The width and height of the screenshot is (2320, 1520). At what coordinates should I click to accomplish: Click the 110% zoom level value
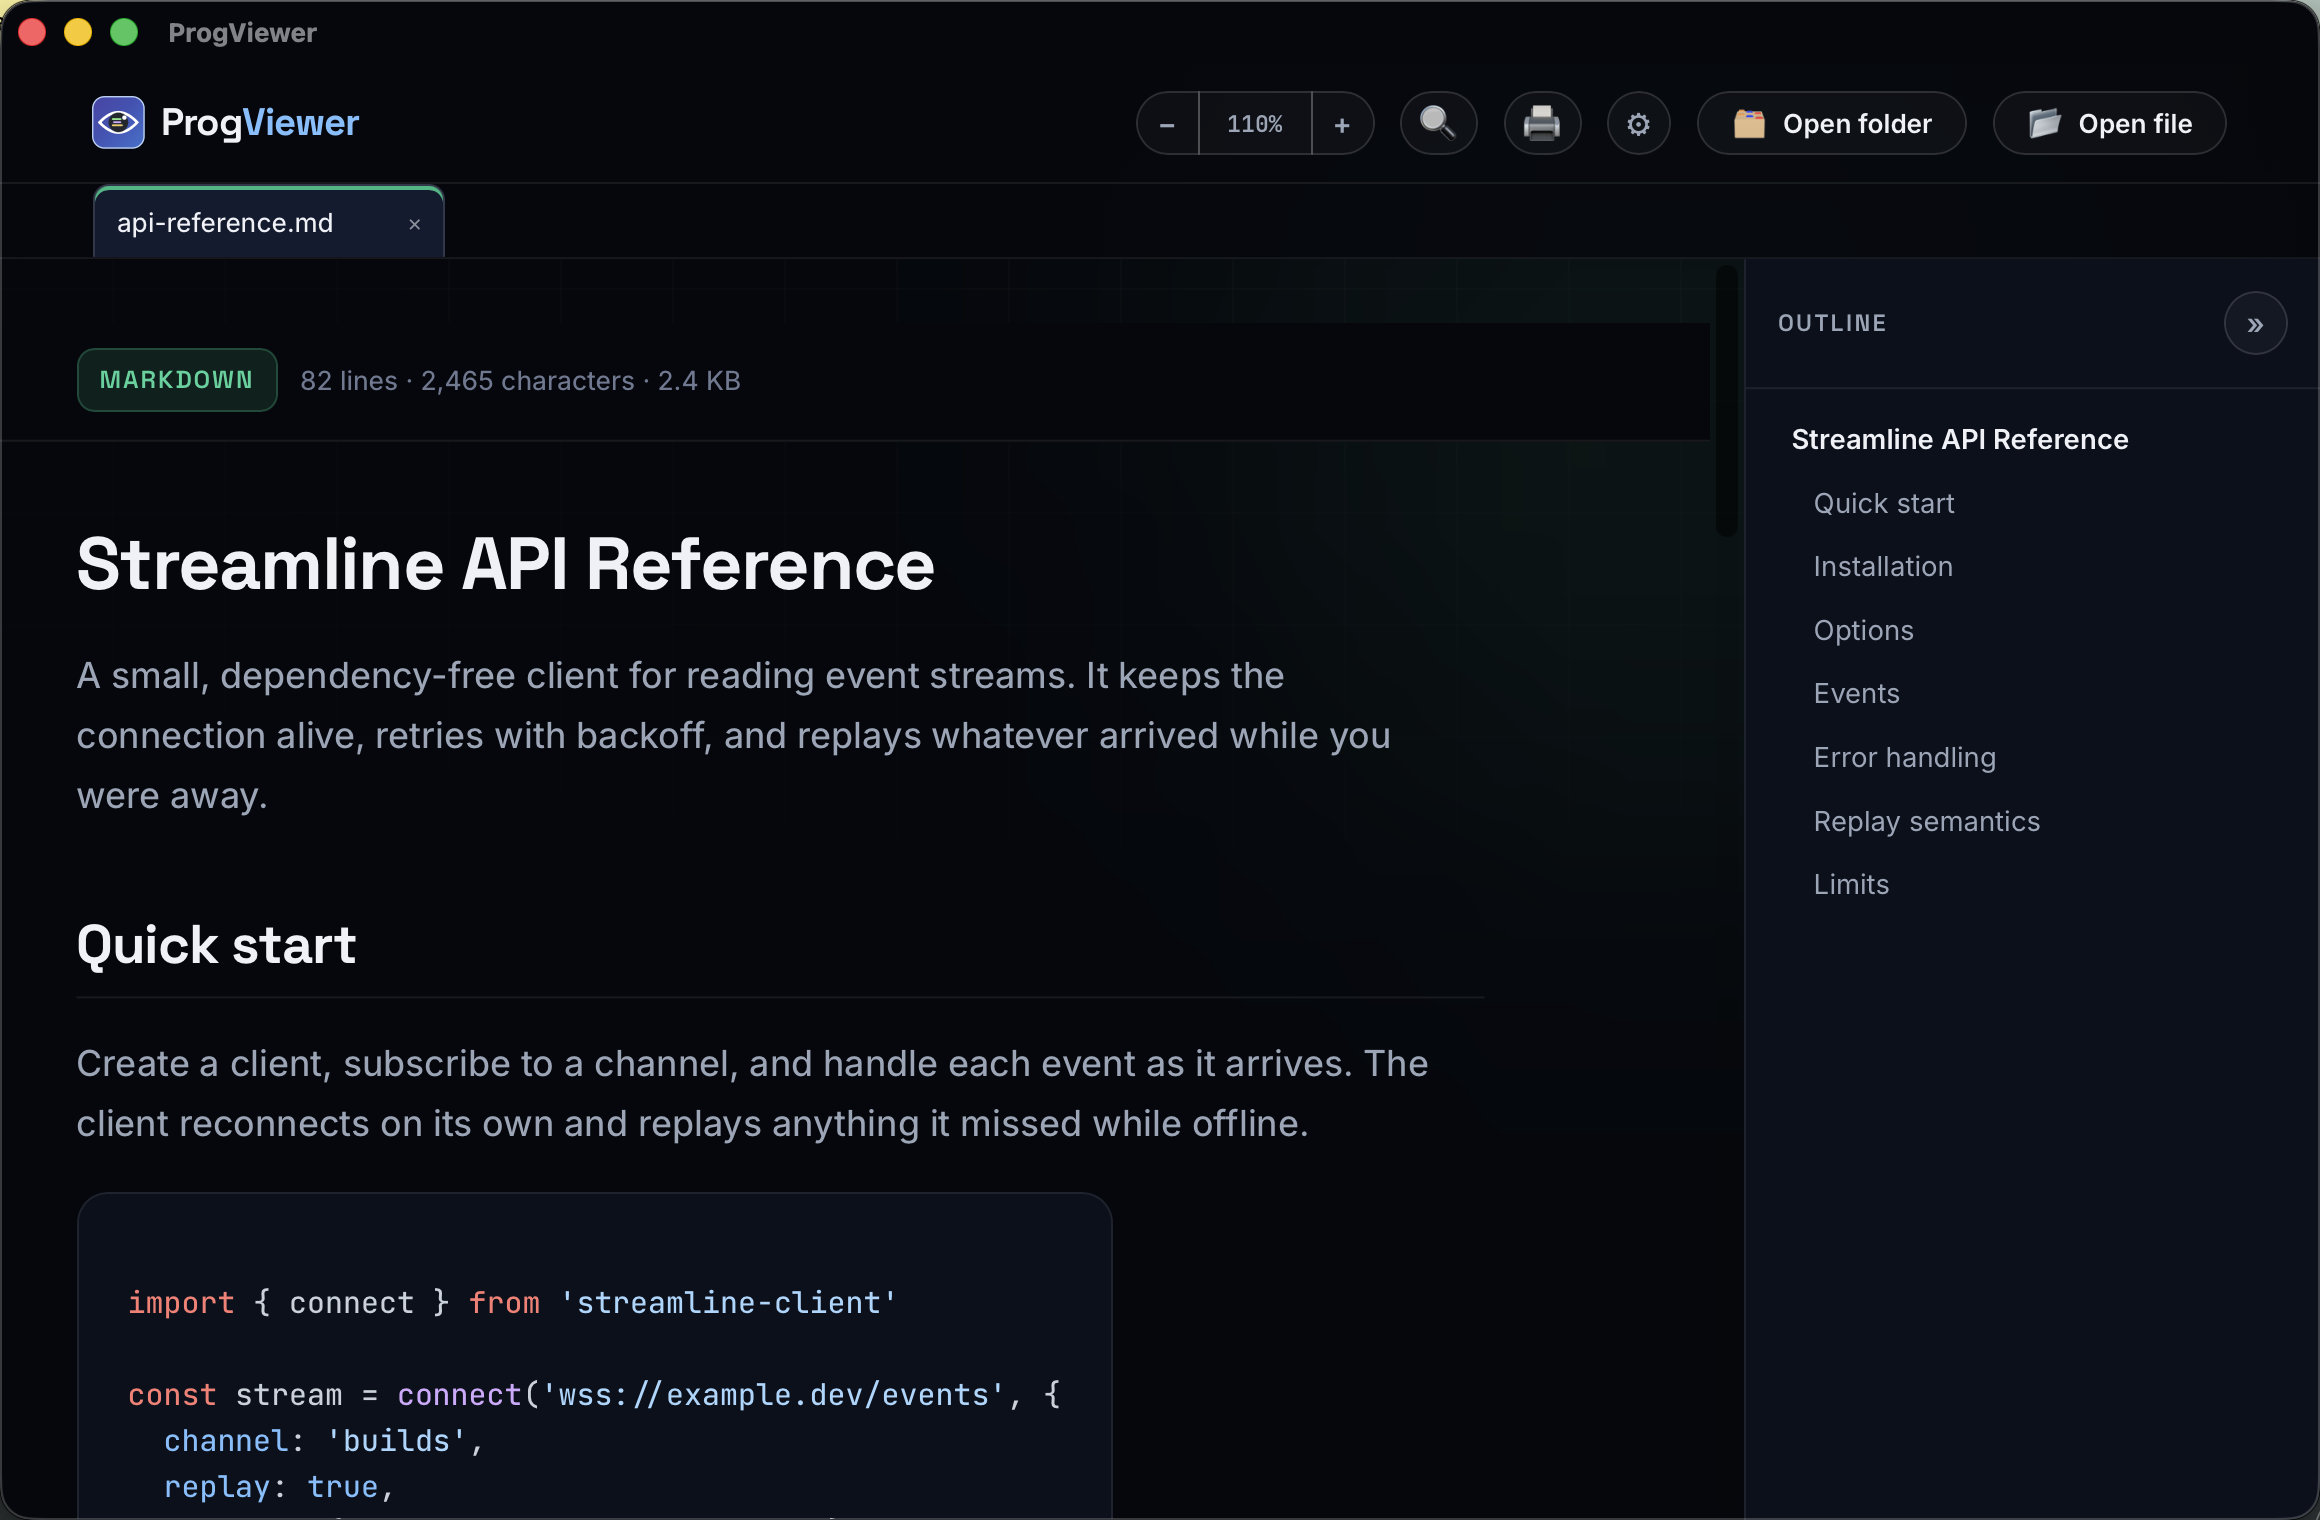(x=1255, y=124)
